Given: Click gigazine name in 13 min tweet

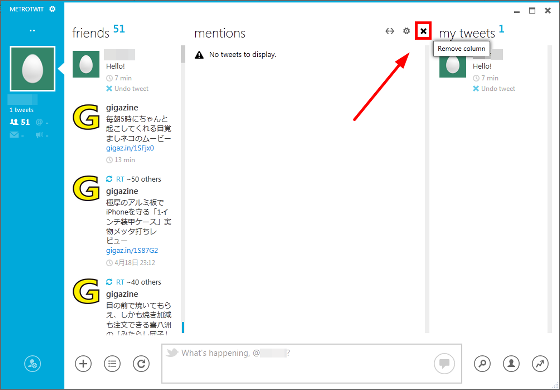Looking at the screenshot, I should [122, 108].
